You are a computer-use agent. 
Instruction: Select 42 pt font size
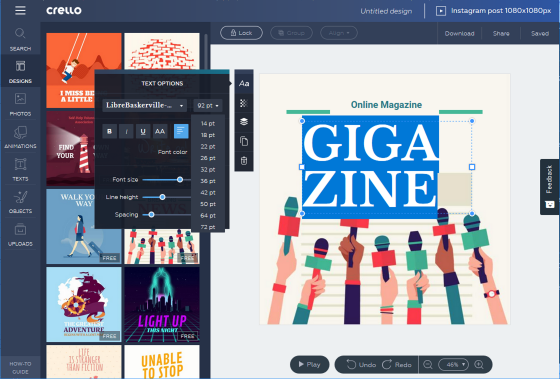tap(208, 192)
